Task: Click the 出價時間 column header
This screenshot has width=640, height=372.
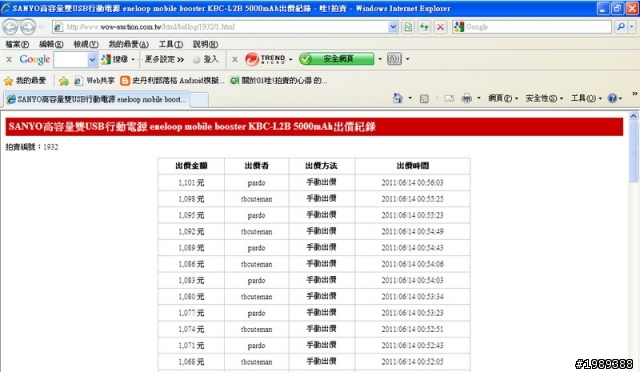Action: tap(412, 166)
